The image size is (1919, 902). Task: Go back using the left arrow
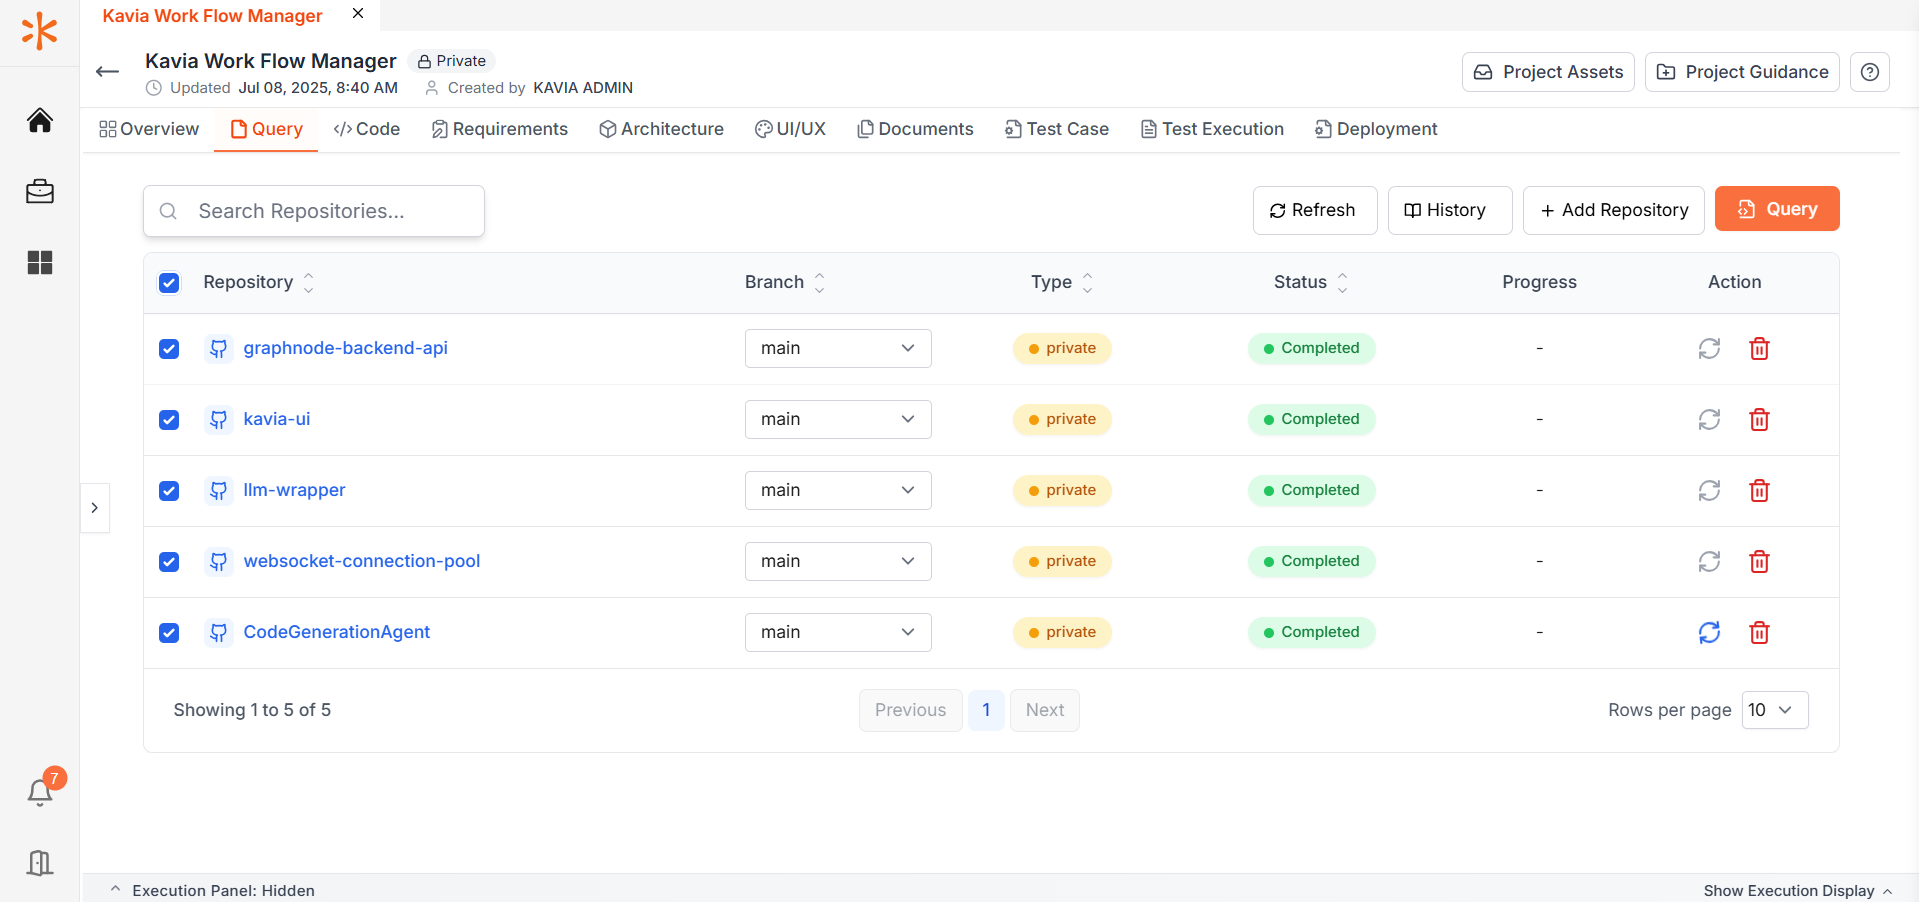(107, 72)
